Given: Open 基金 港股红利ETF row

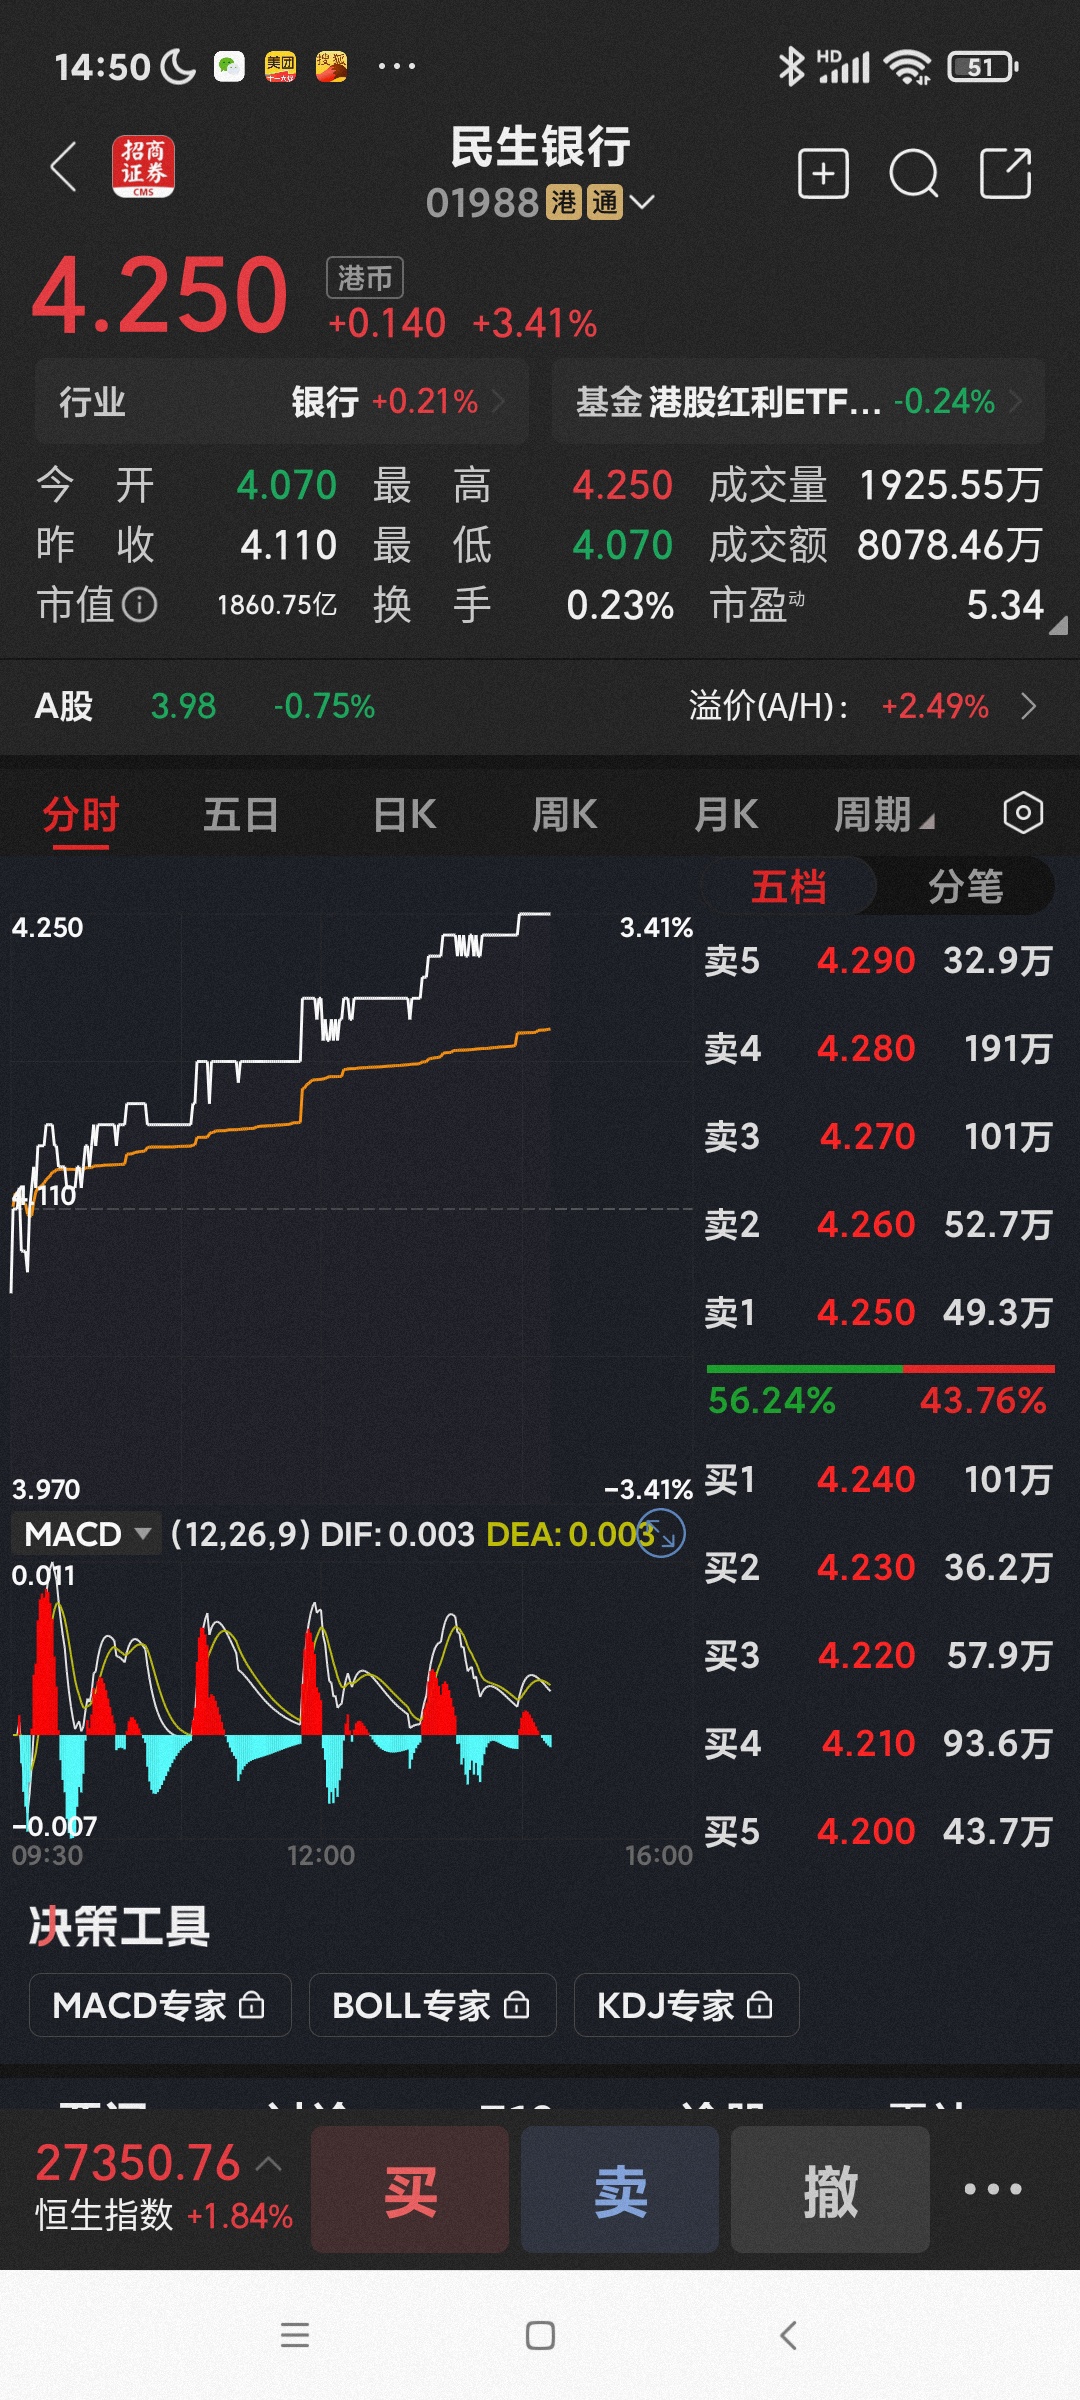Looking at the screenshot, I should 798,402.
